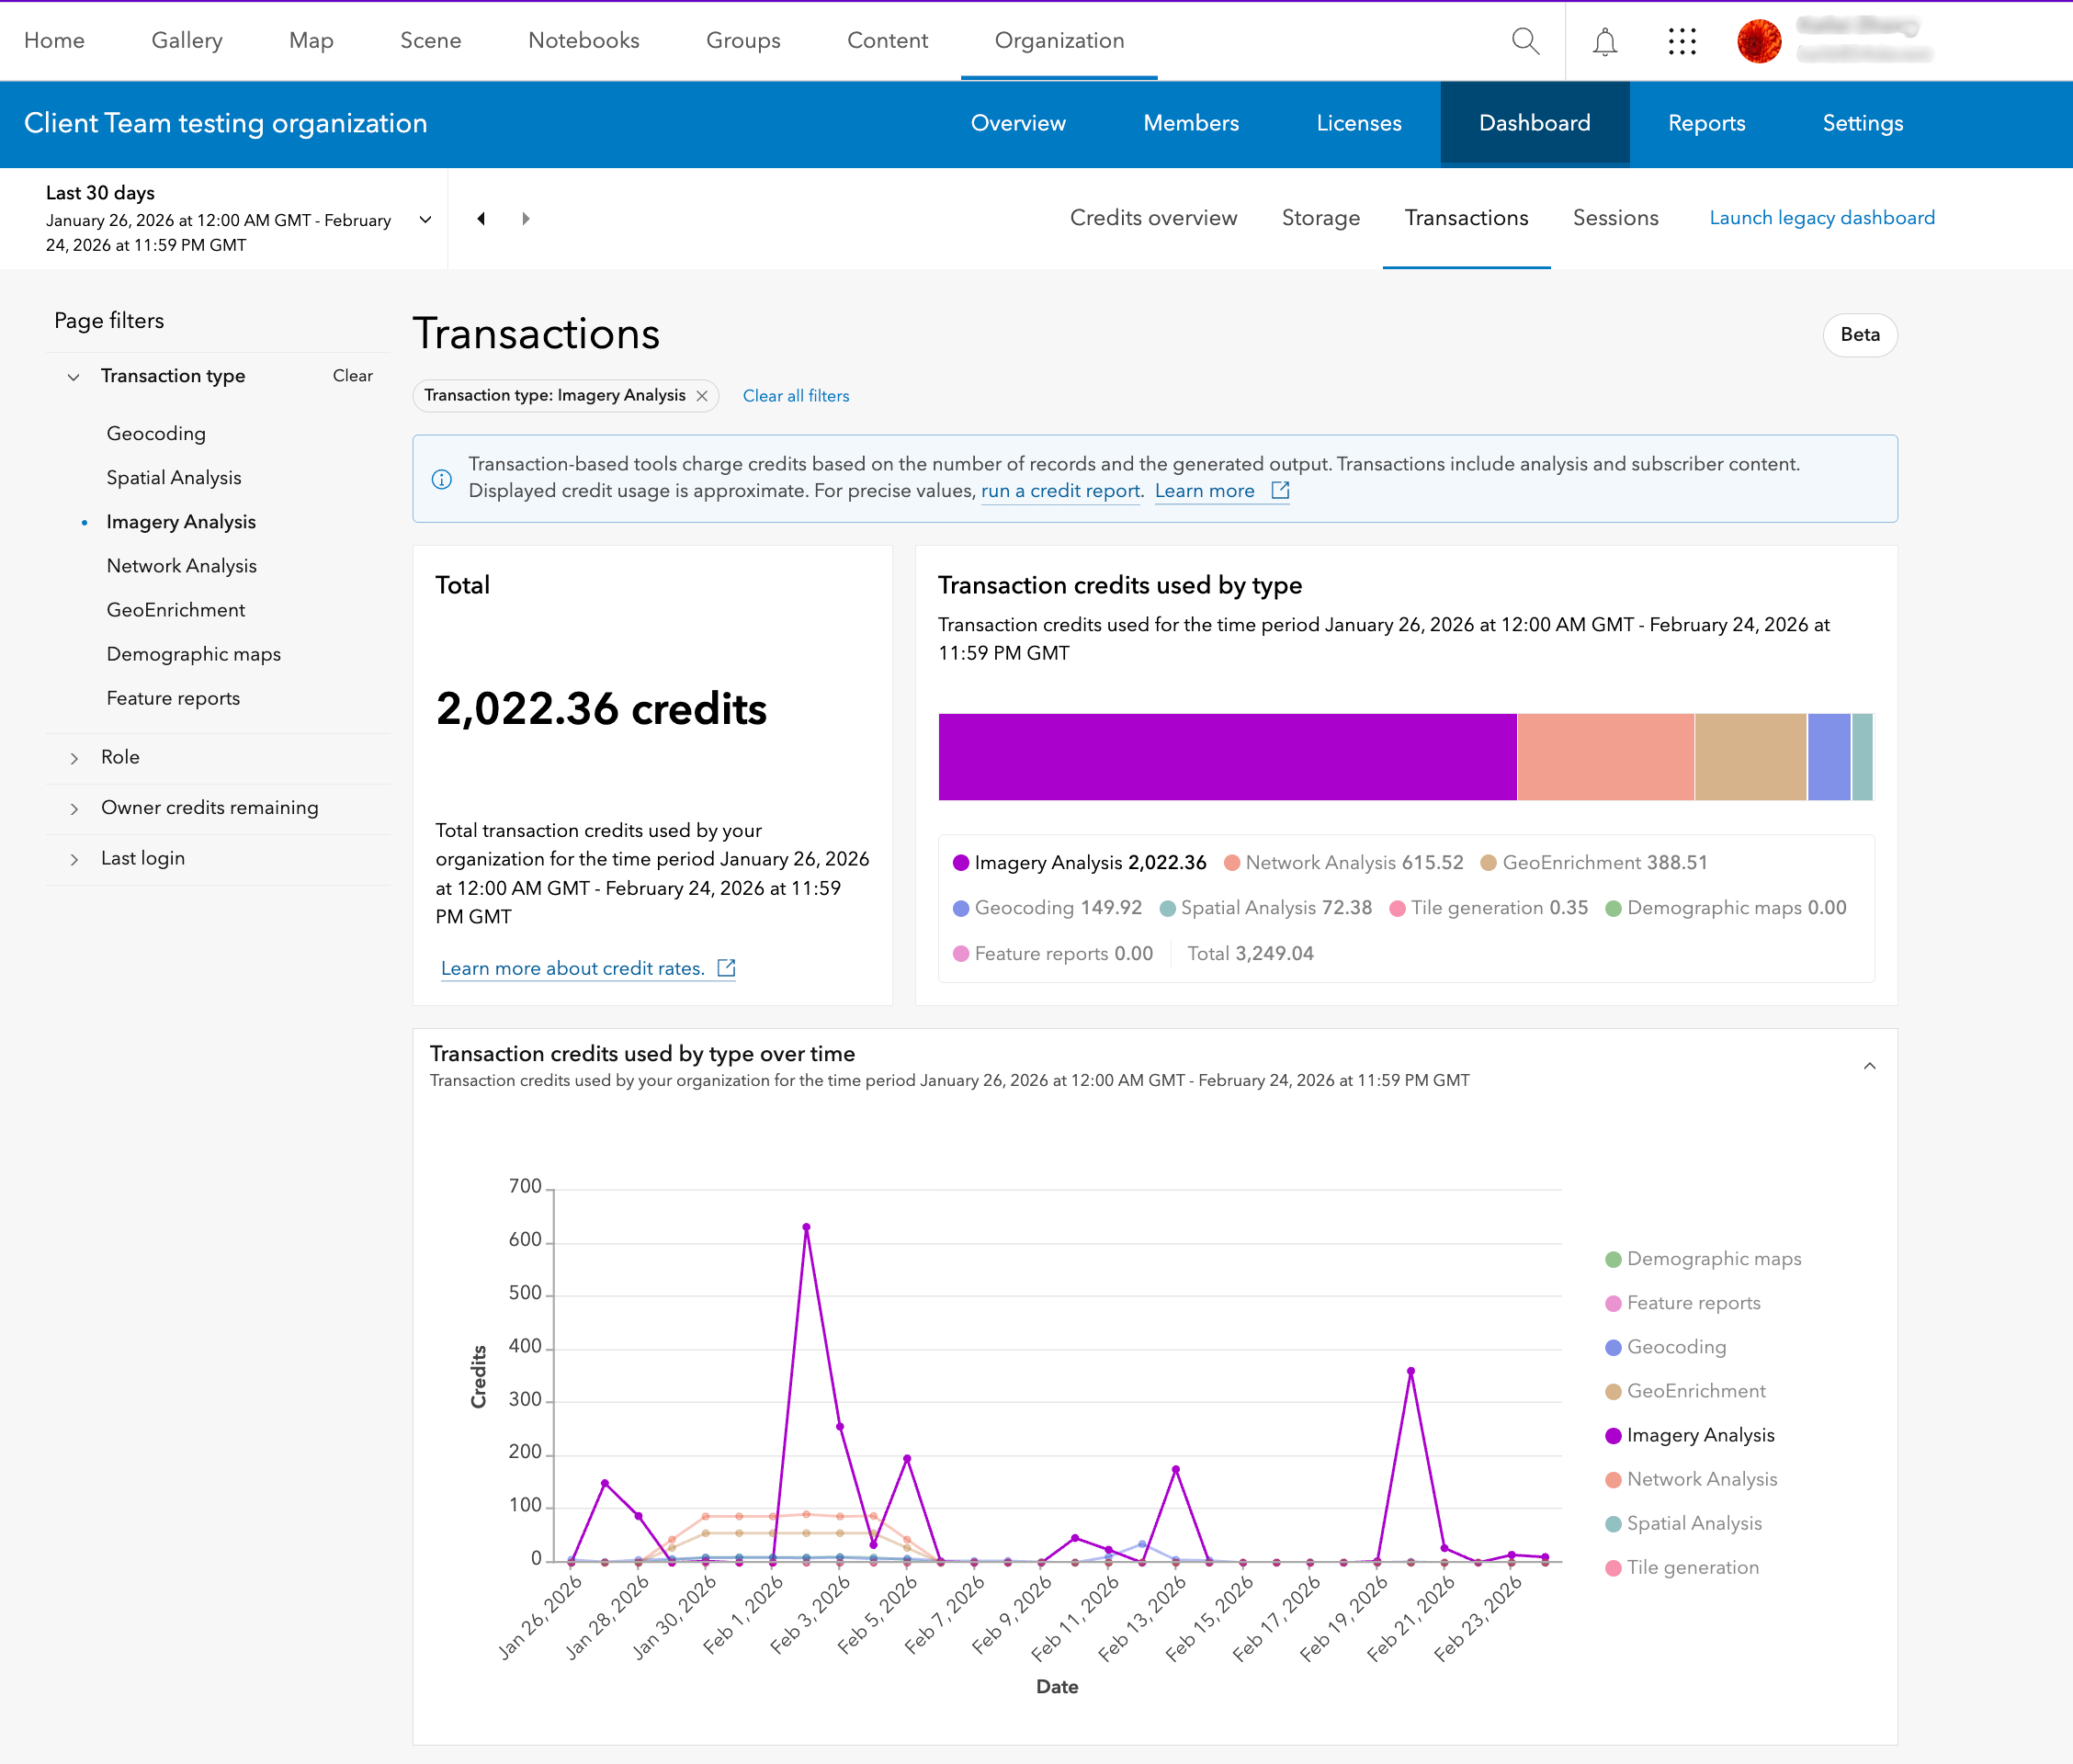
Task: Switch to the Sessions tab
Action: tap(1615, 218)
